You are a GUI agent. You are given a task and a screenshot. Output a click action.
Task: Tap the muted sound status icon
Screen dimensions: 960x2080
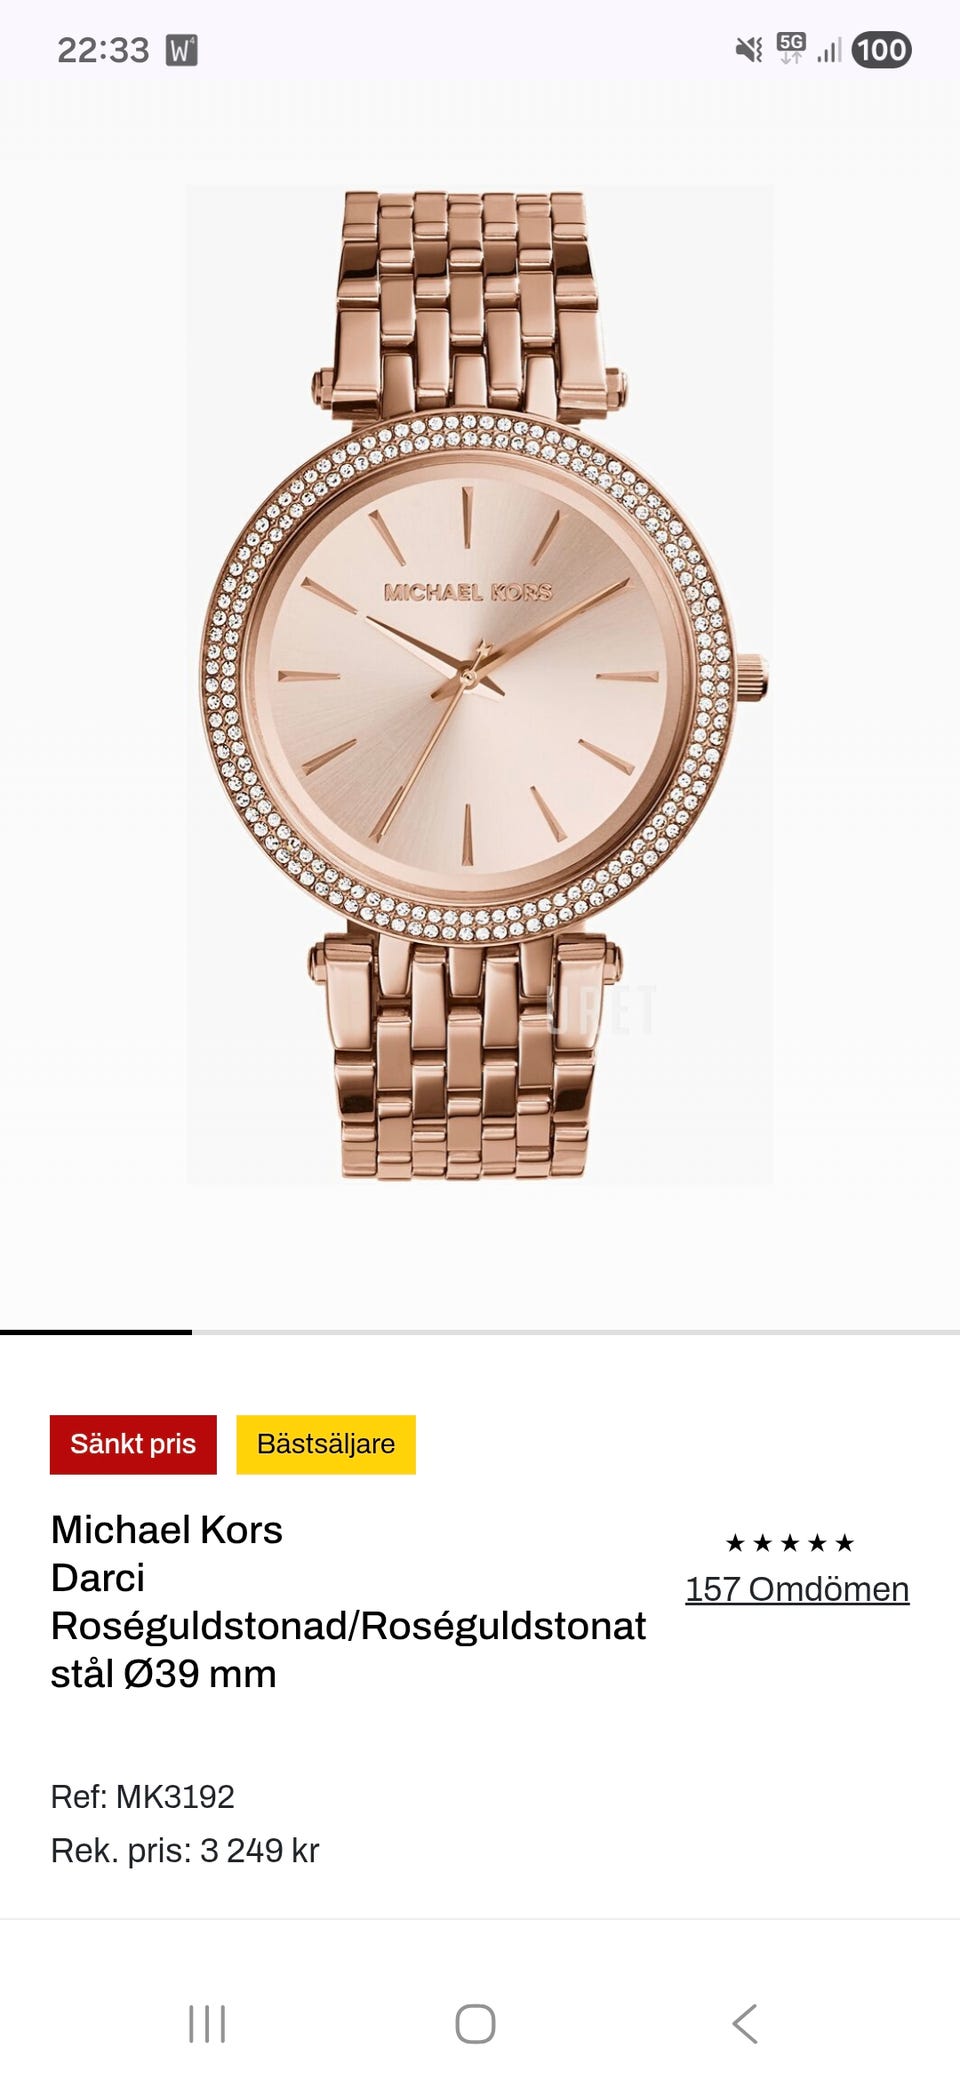pos(748,50)
